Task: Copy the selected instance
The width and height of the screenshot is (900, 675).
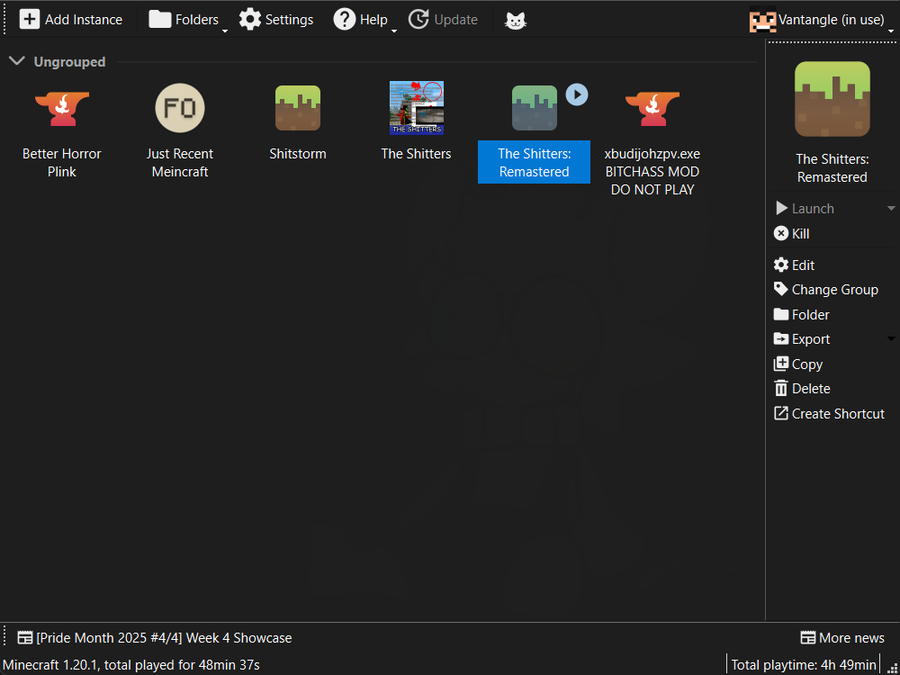Action: pyautogui.click(x=798, y=364)
